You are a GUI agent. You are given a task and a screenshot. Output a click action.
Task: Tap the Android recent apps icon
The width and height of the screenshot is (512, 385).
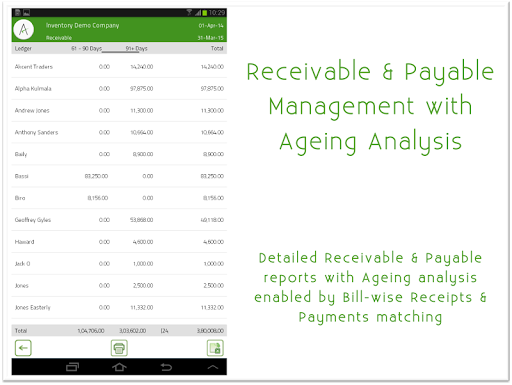(72, 367)
